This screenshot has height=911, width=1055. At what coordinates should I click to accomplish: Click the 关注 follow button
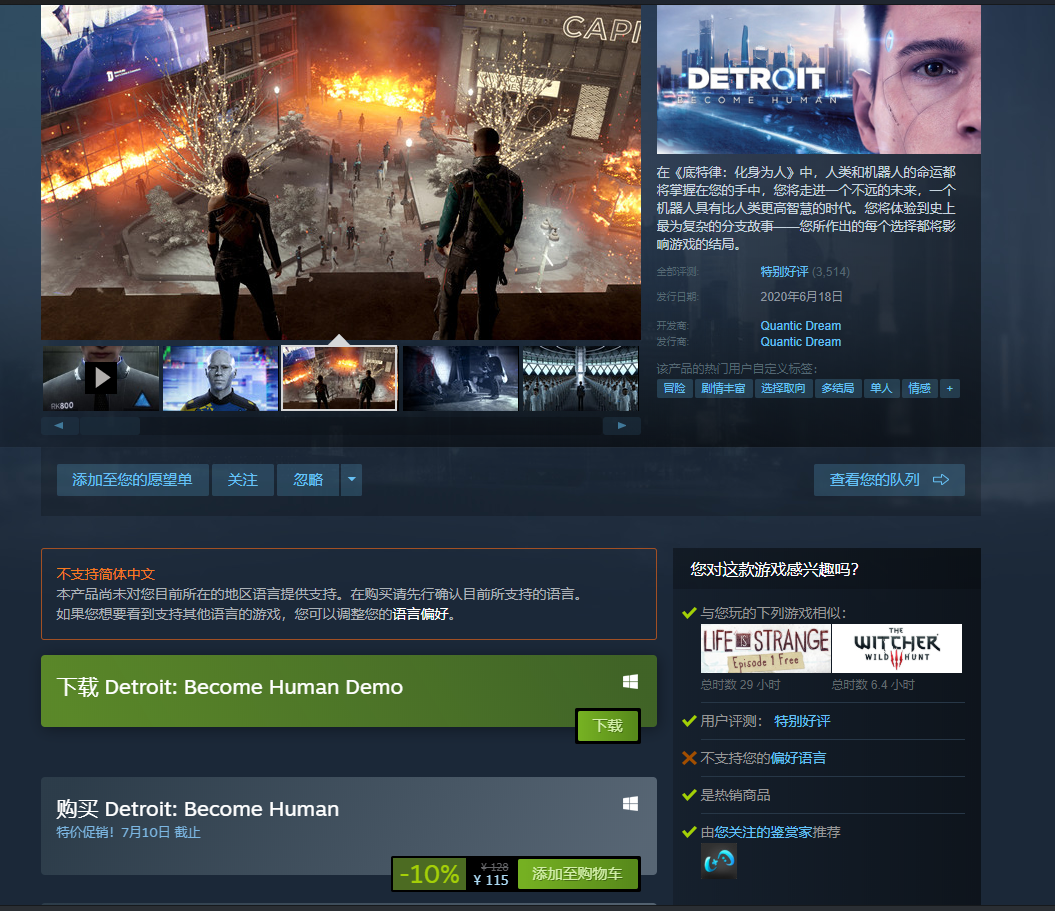[243, 480]
